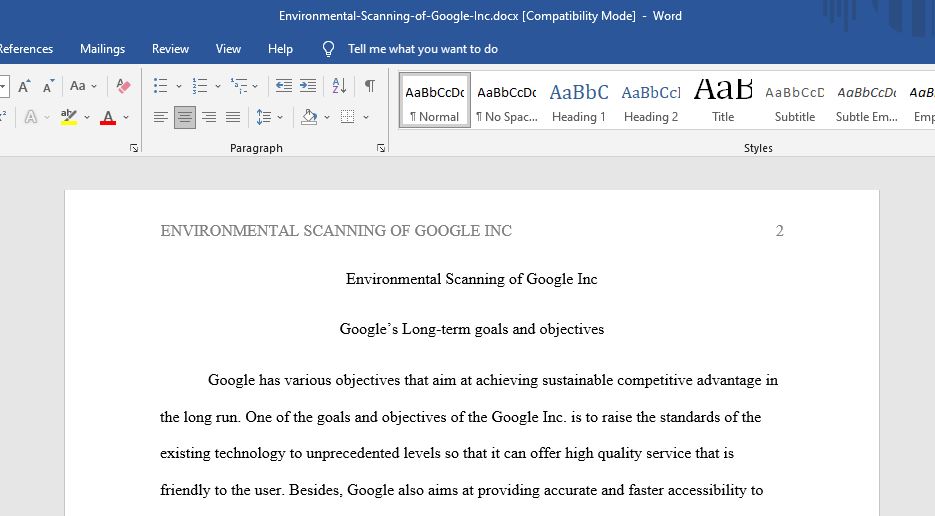
Task: Switch to the Review tab
Action: point(171,49)
